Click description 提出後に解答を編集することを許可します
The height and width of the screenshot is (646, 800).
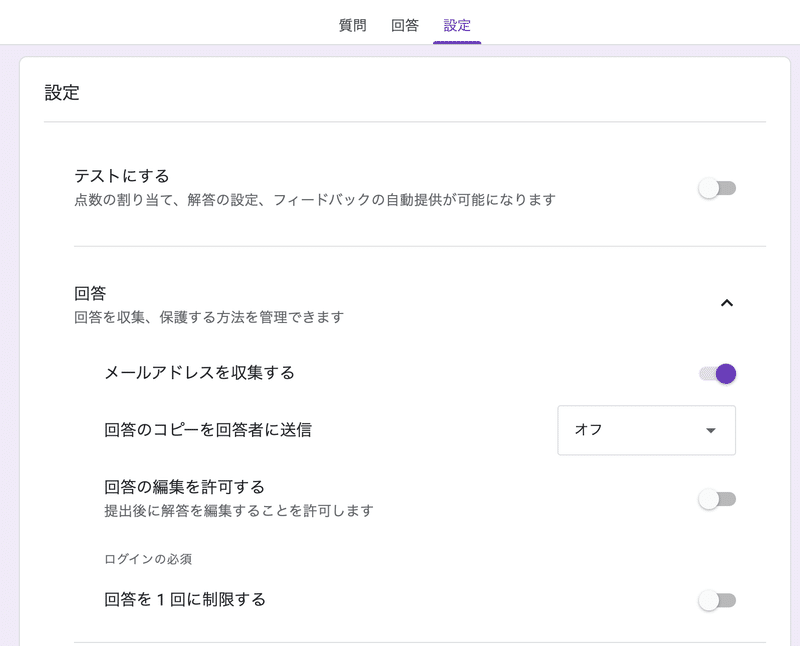point(239,510)
